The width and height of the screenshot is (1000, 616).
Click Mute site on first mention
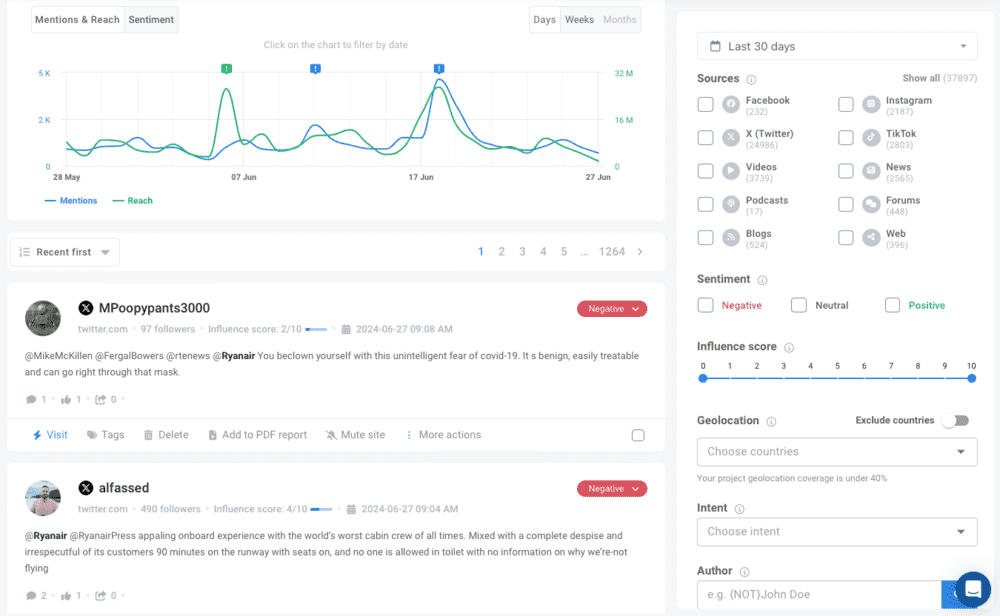pyautogui.click(x=355, y=435)
